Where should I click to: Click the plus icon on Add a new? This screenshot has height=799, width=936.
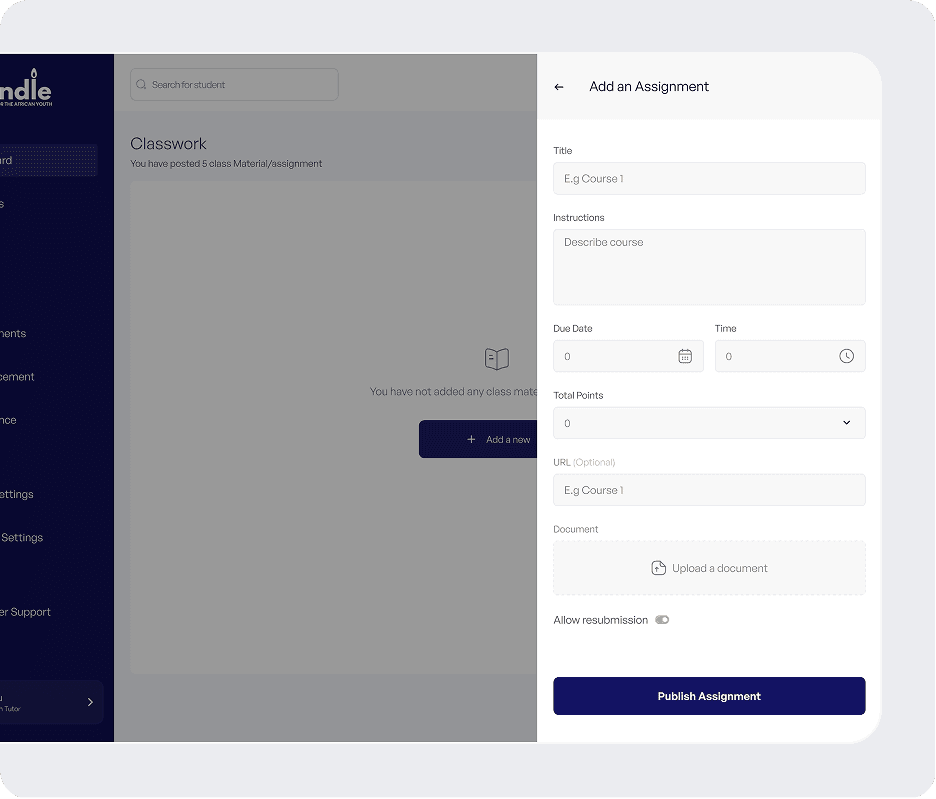tap(472, 439)
